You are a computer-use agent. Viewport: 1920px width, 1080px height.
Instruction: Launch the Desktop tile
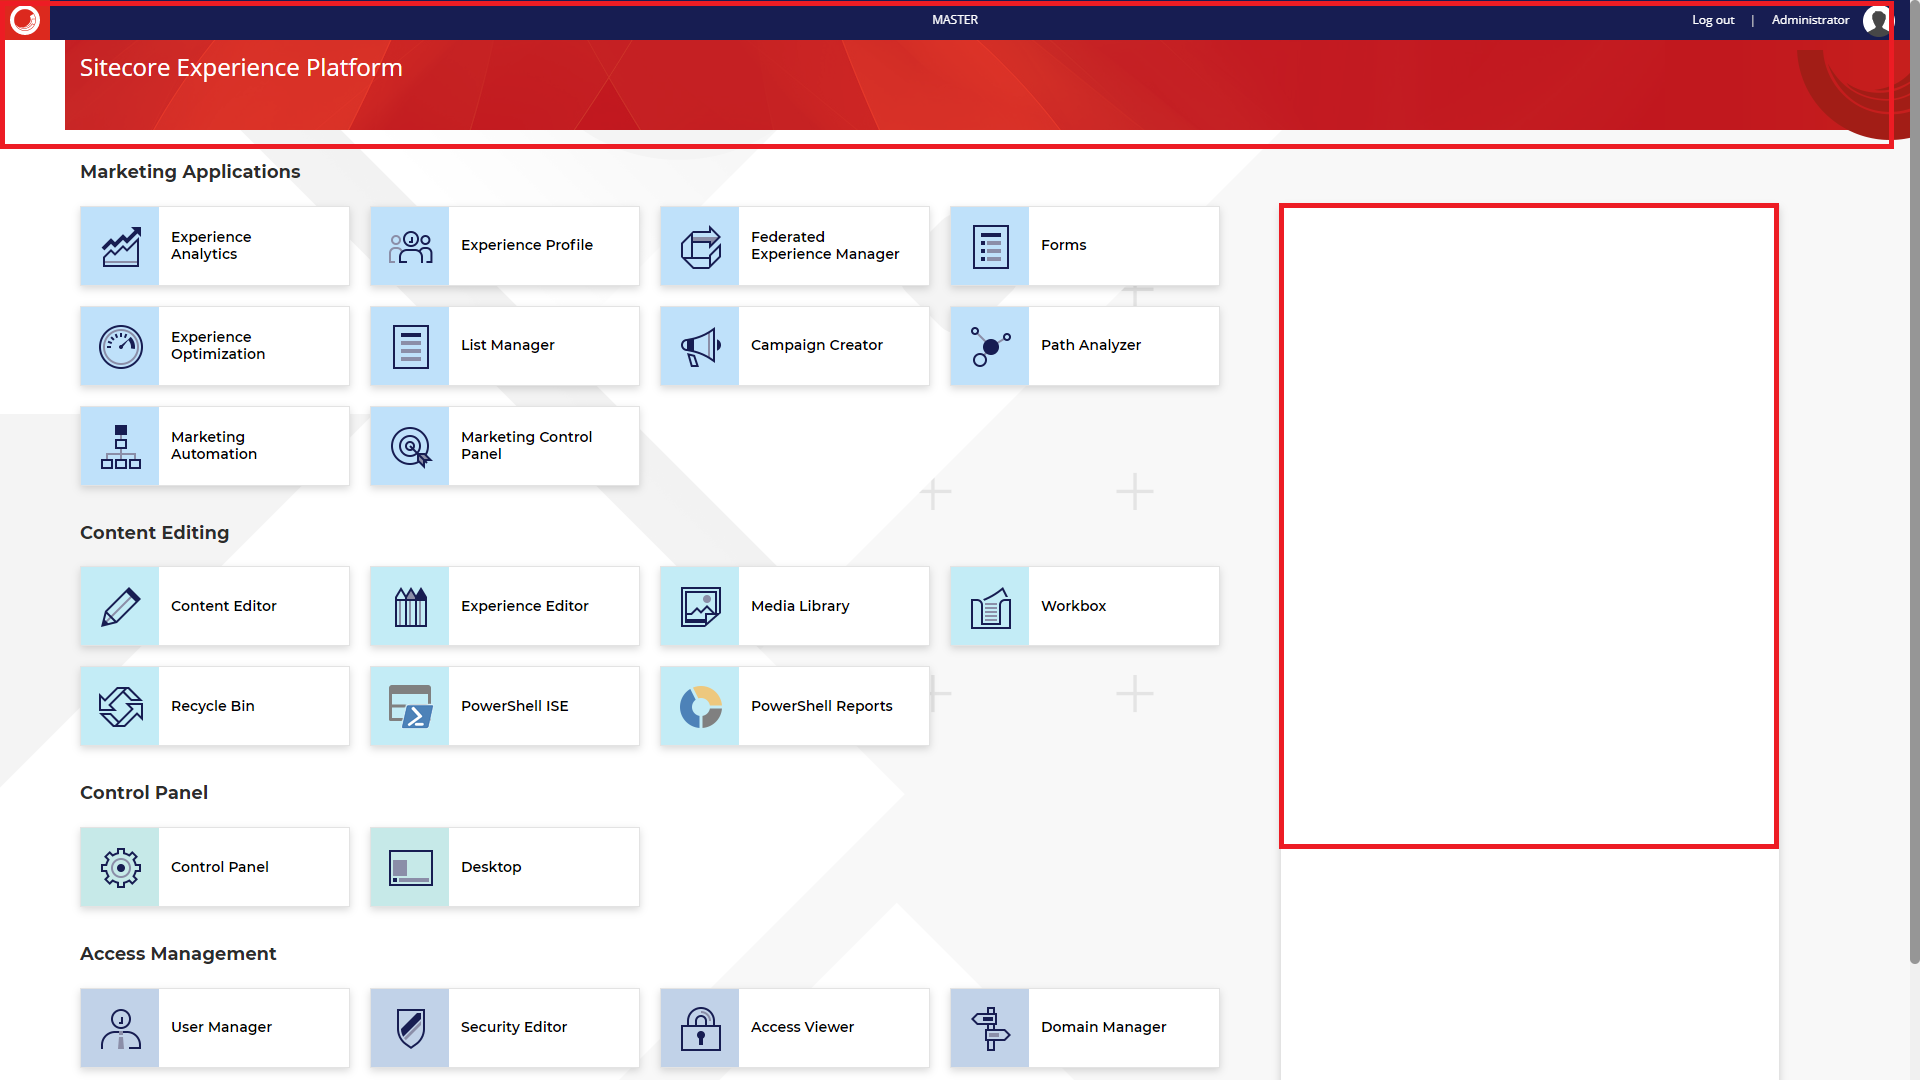[505, 867]
